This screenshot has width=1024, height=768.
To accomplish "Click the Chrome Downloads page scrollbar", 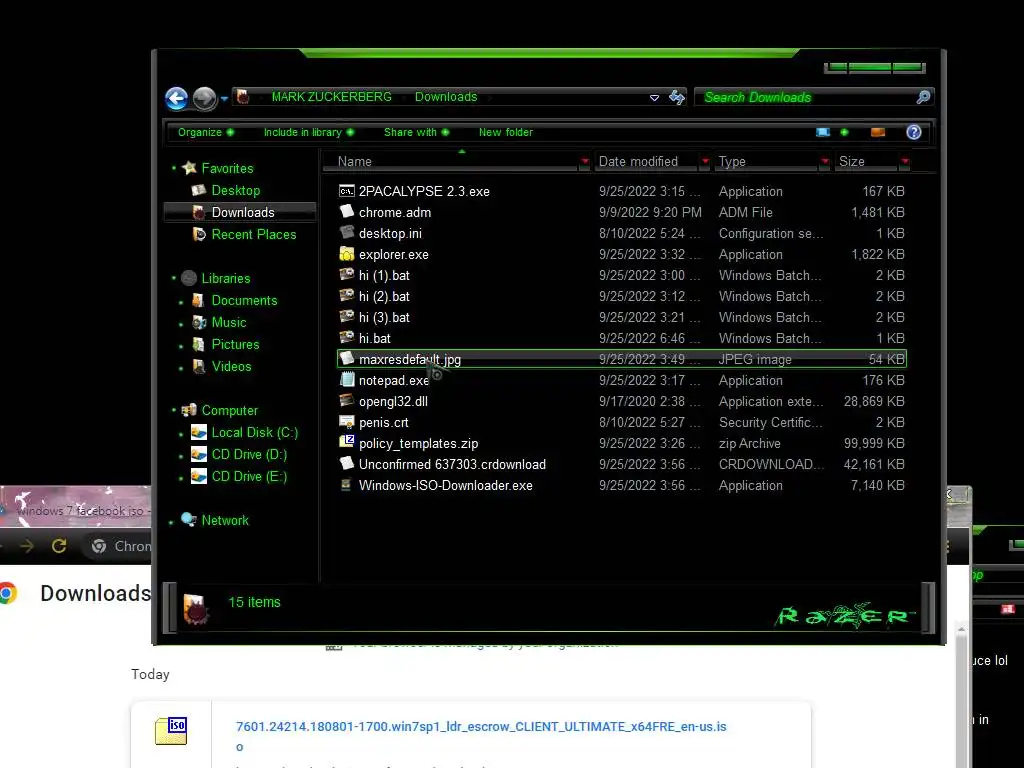I will pos(961,696).
